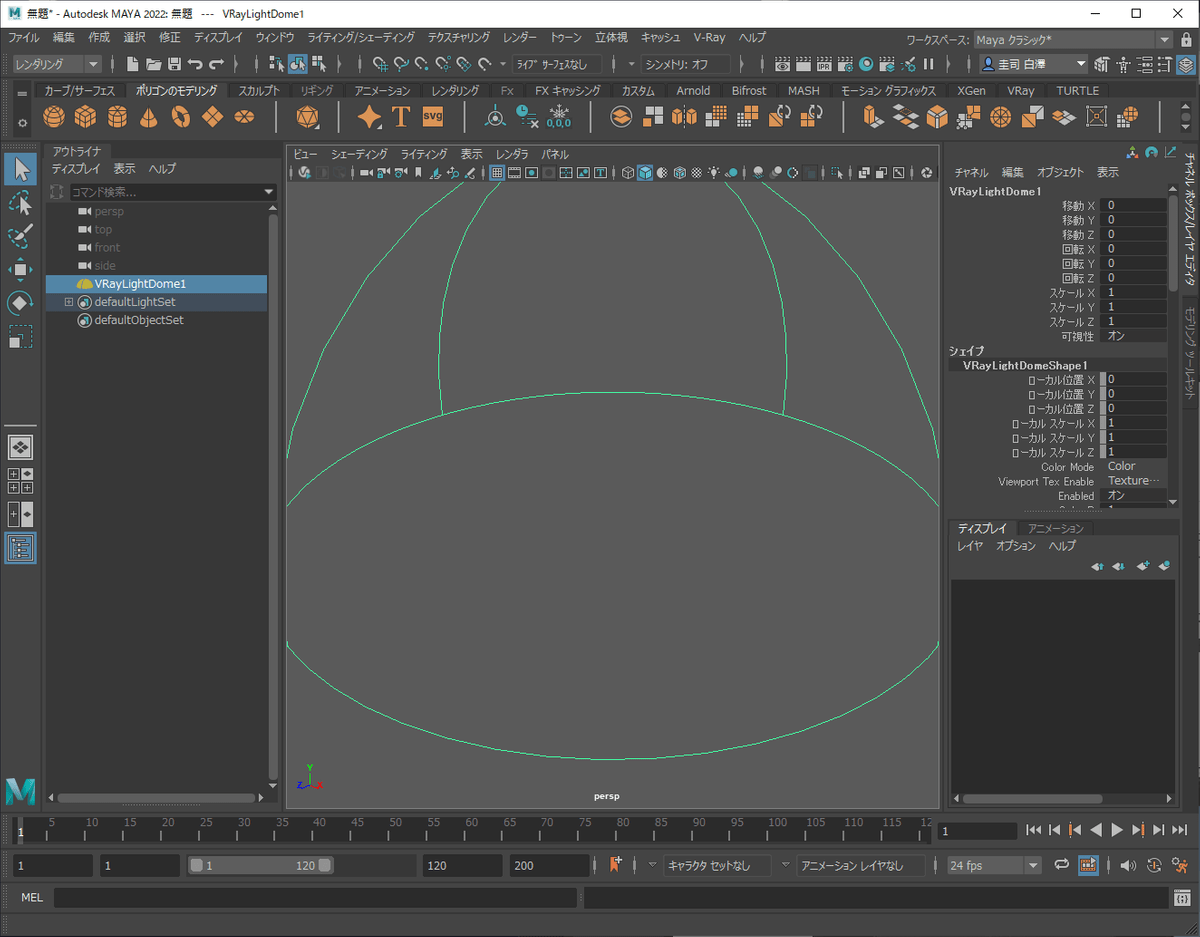Click the Open Scene folder icon
Screen dimensions: 1200x937
click(x=153, y=64)
